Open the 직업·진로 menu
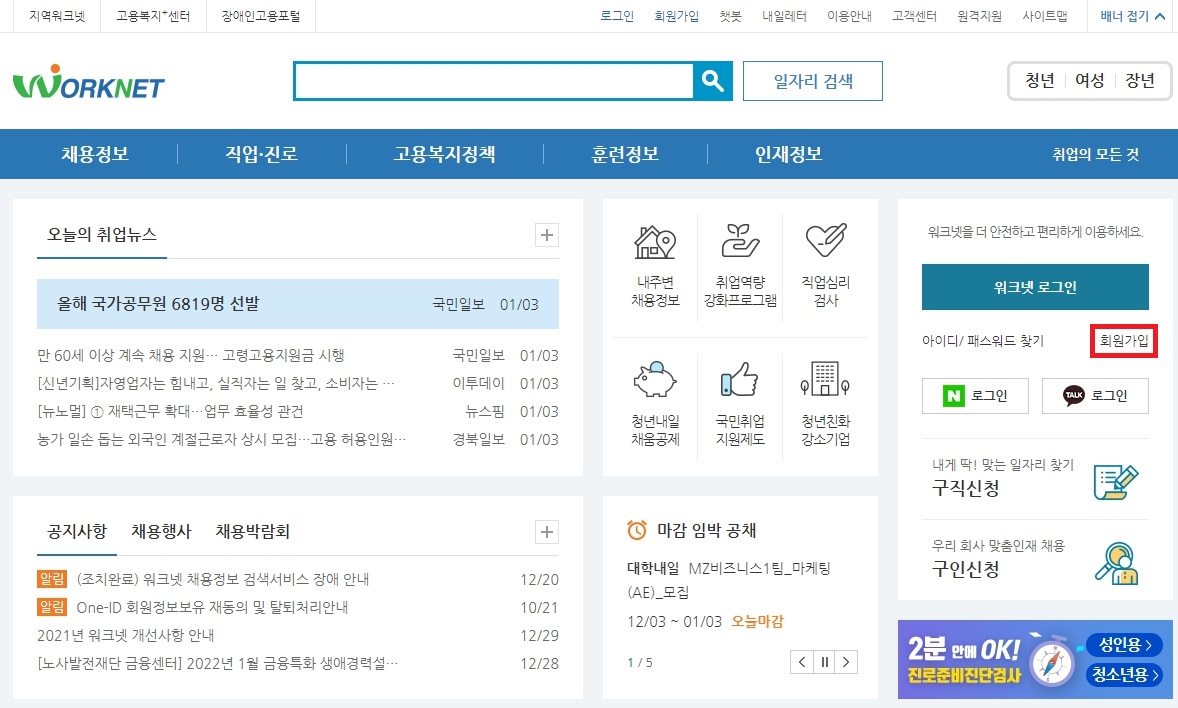Screen dimensions: 1178x708 coord(261,154)
